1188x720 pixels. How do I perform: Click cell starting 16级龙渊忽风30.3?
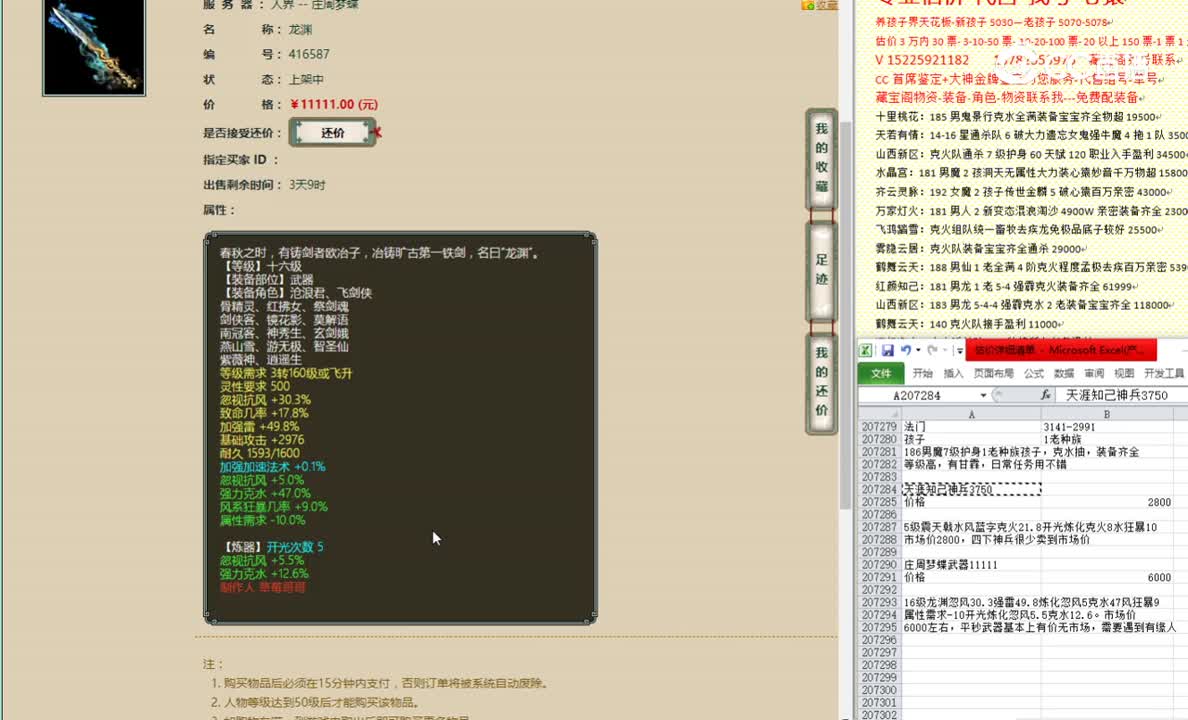click(x=1031, y=602)
